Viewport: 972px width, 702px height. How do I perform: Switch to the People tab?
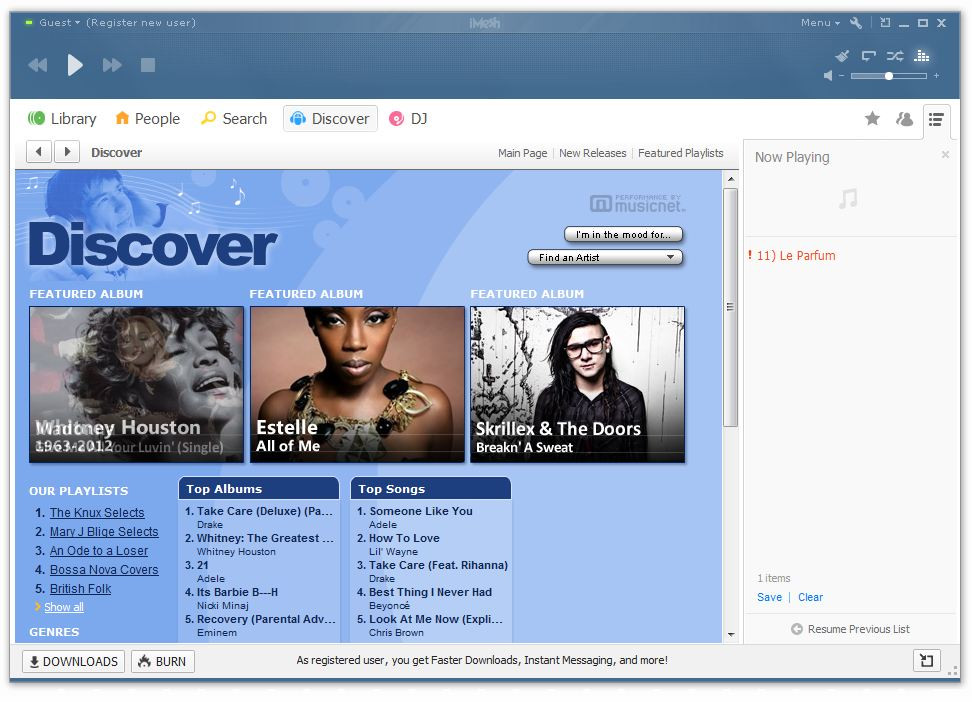(x=148, y=118)
